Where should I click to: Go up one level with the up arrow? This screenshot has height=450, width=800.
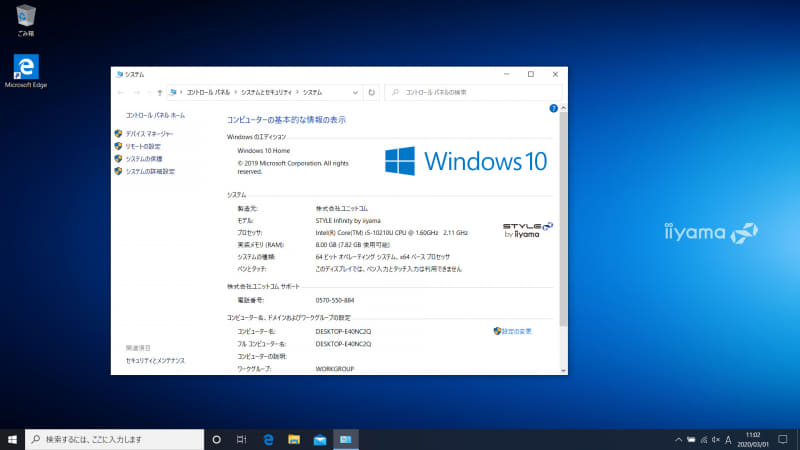pos(160,92)
